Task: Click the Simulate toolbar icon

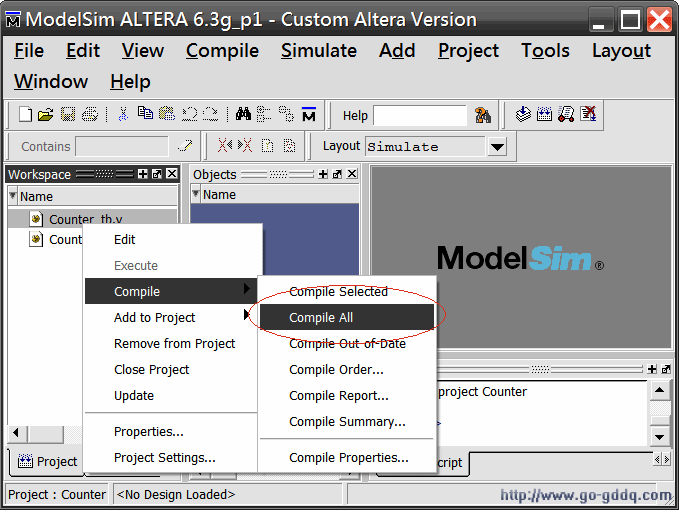Action: [x=566, y=114]
